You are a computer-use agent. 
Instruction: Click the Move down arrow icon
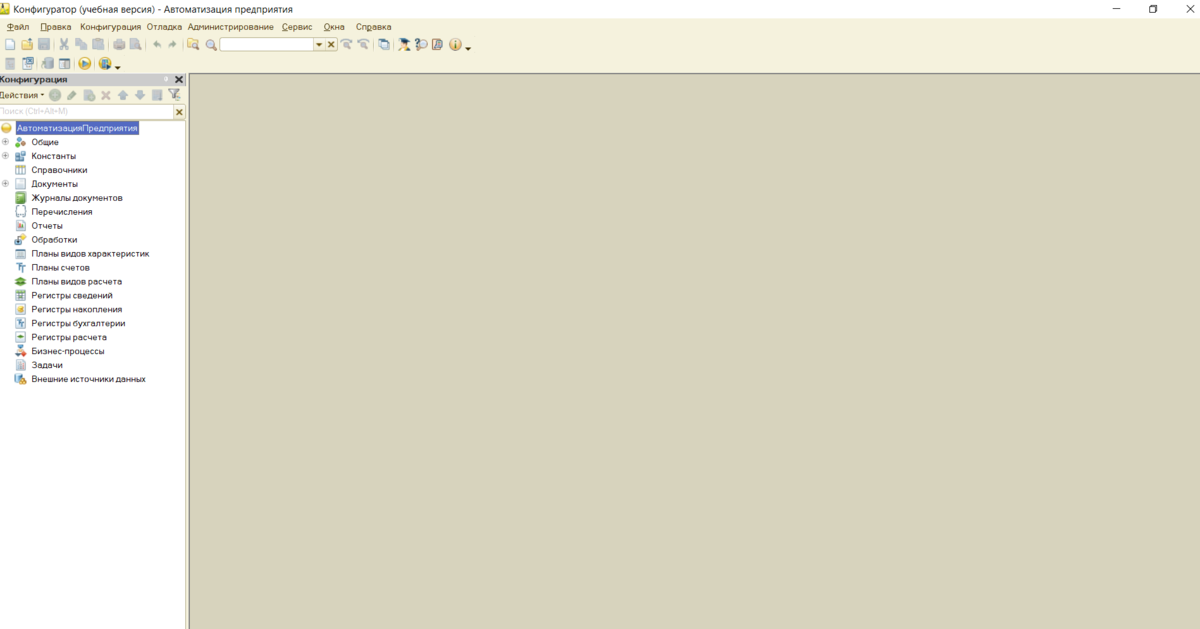pos(140,95)
